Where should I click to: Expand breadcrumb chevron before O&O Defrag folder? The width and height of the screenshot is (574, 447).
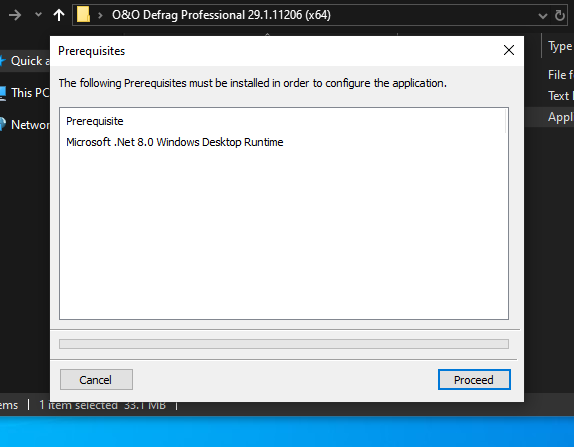(x=100, y=15)
